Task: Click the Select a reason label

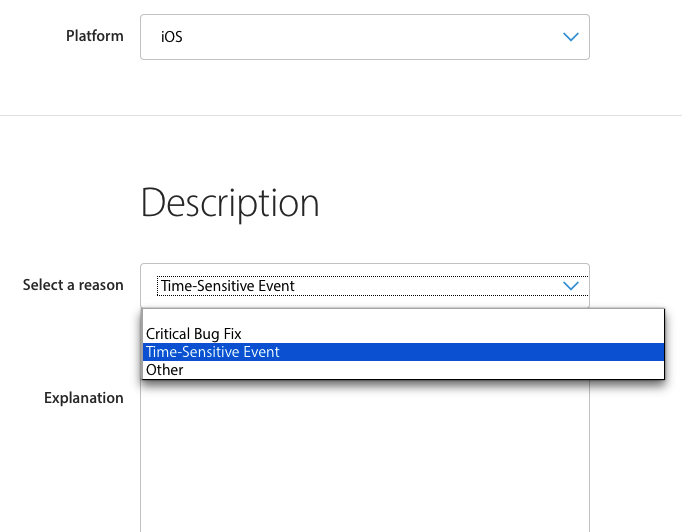Action: coord(73,285)
